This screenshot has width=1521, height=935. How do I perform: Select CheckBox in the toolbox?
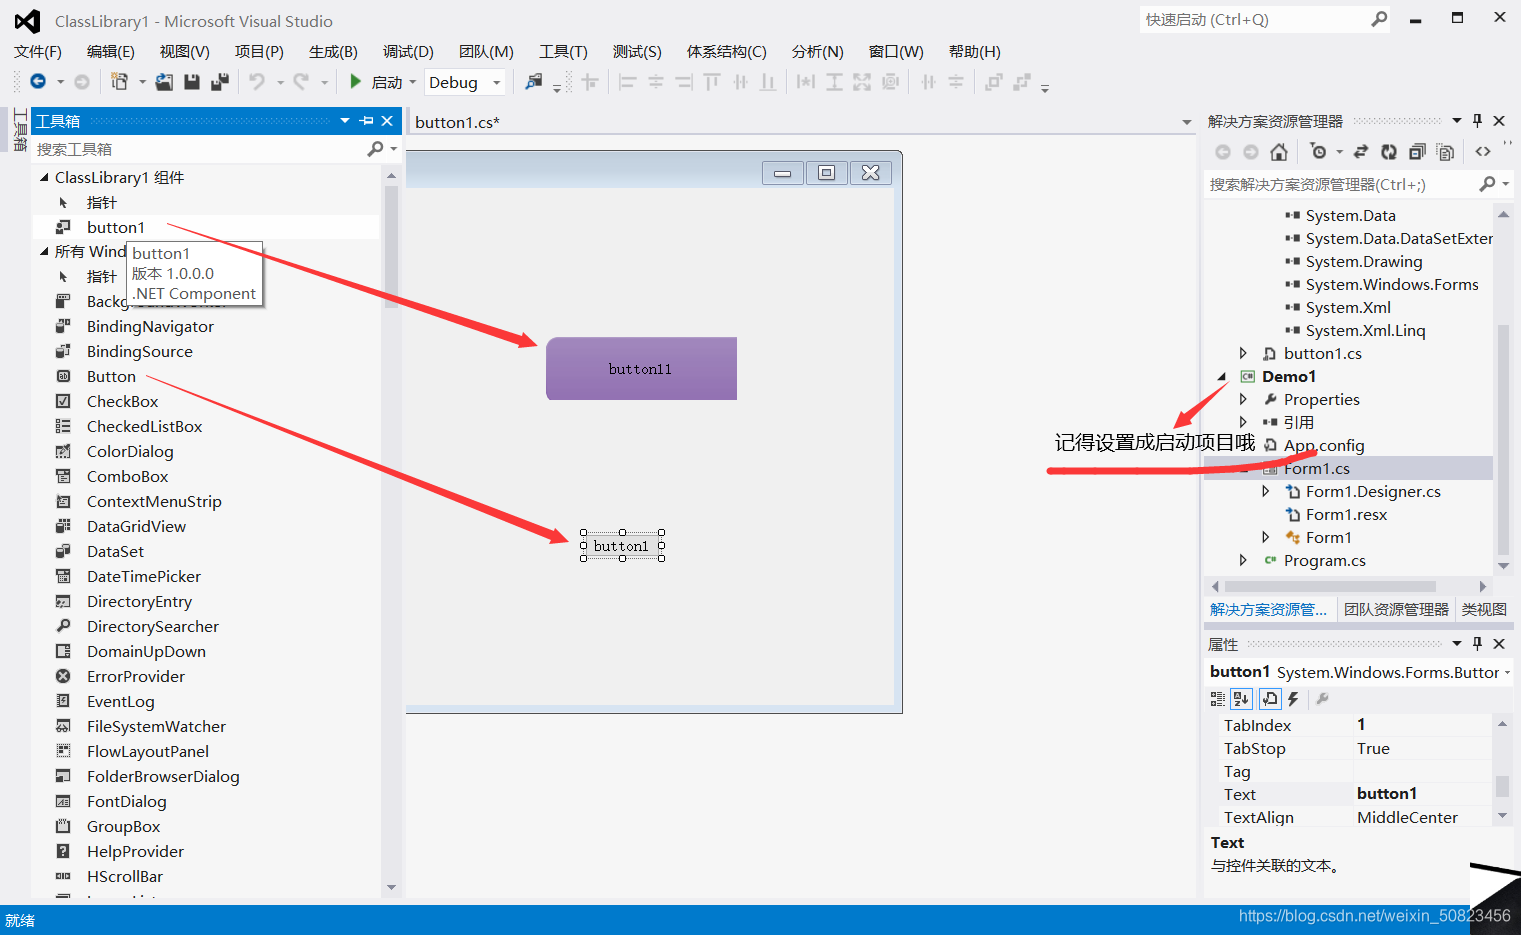(122, 401)
